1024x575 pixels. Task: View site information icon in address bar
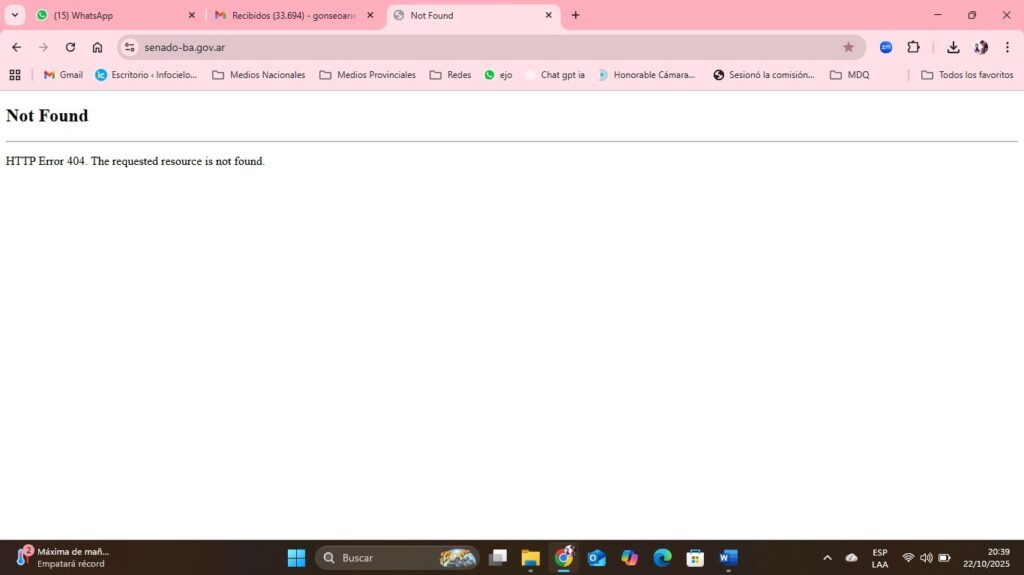pyautogui.click(x=130, y=47)
